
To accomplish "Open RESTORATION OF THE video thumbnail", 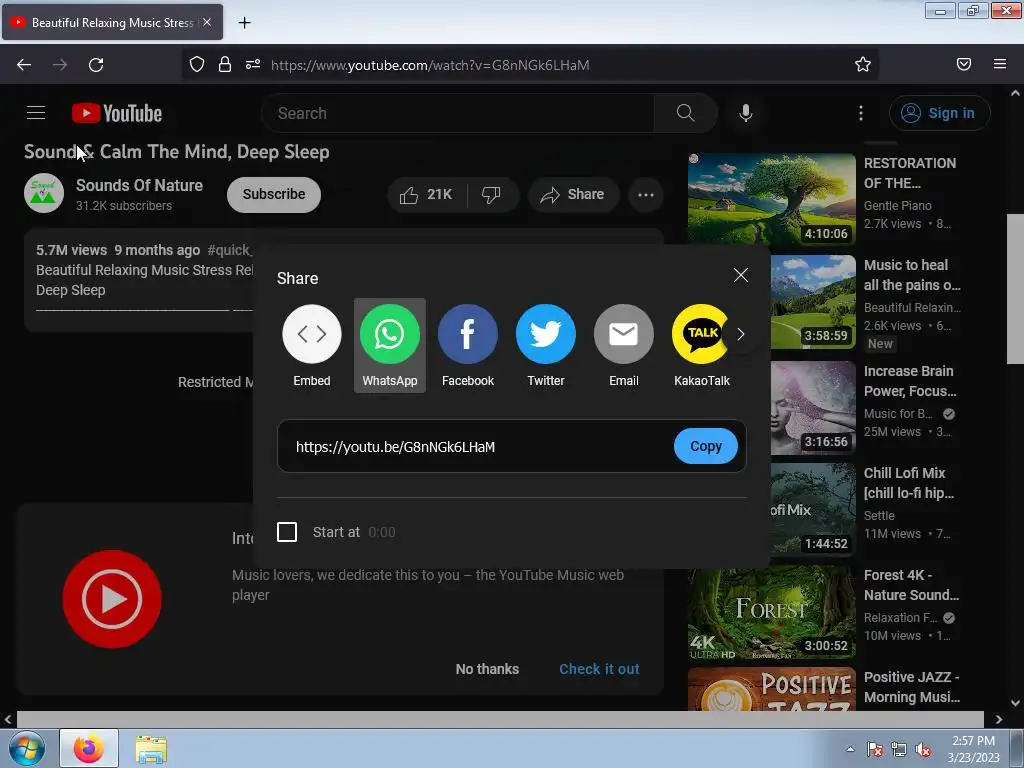I will click(771, 199).
